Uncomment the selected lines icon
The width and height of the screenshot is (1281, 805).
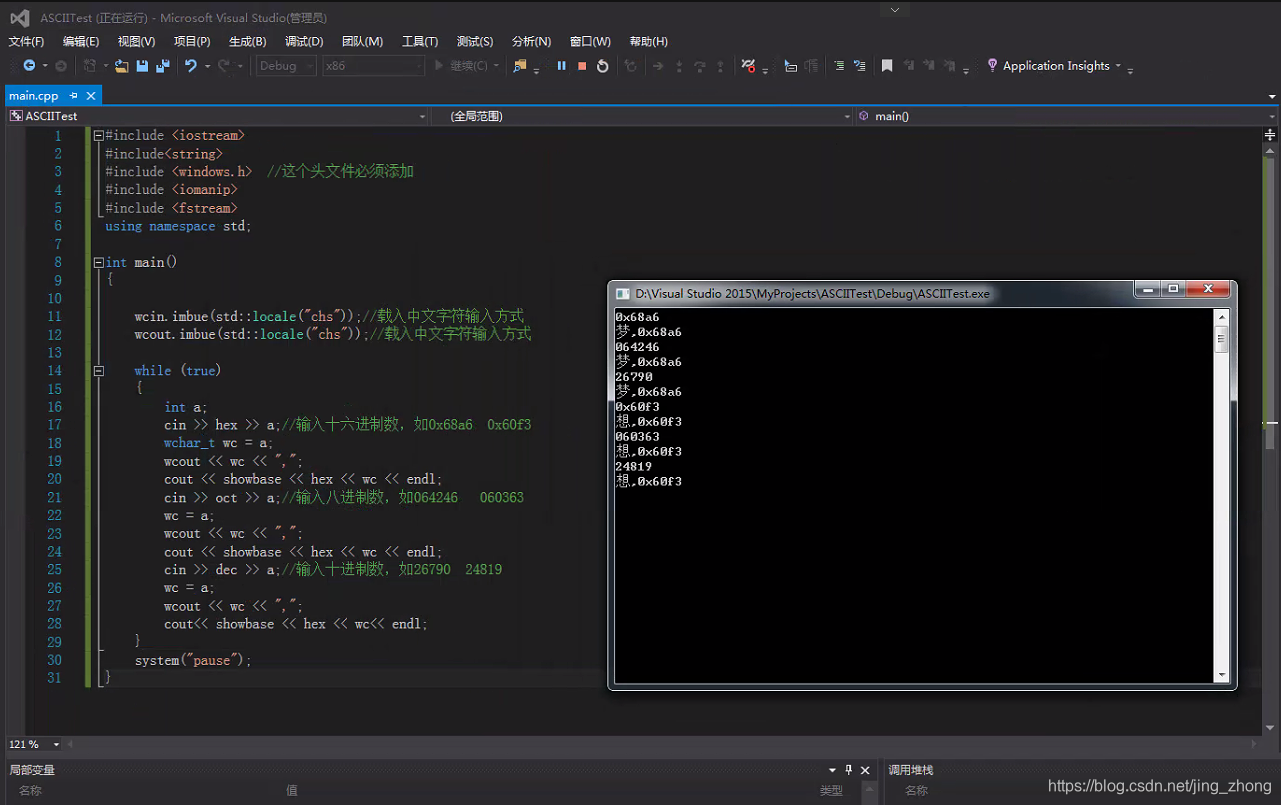pos(859,66)
